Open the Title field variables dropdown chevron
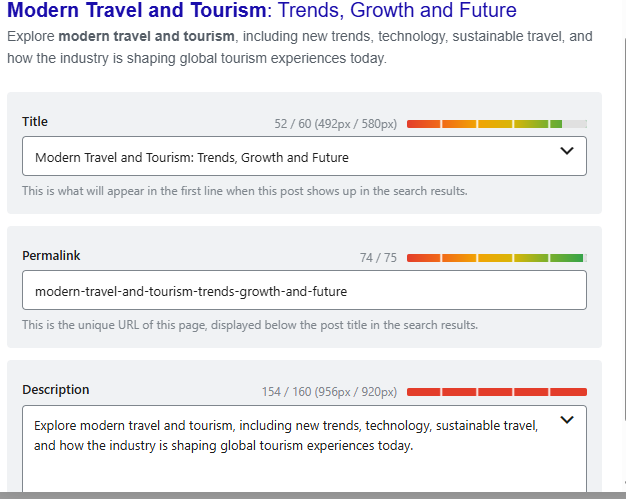Viewport: 626px width, 499px height. (567, 151)
